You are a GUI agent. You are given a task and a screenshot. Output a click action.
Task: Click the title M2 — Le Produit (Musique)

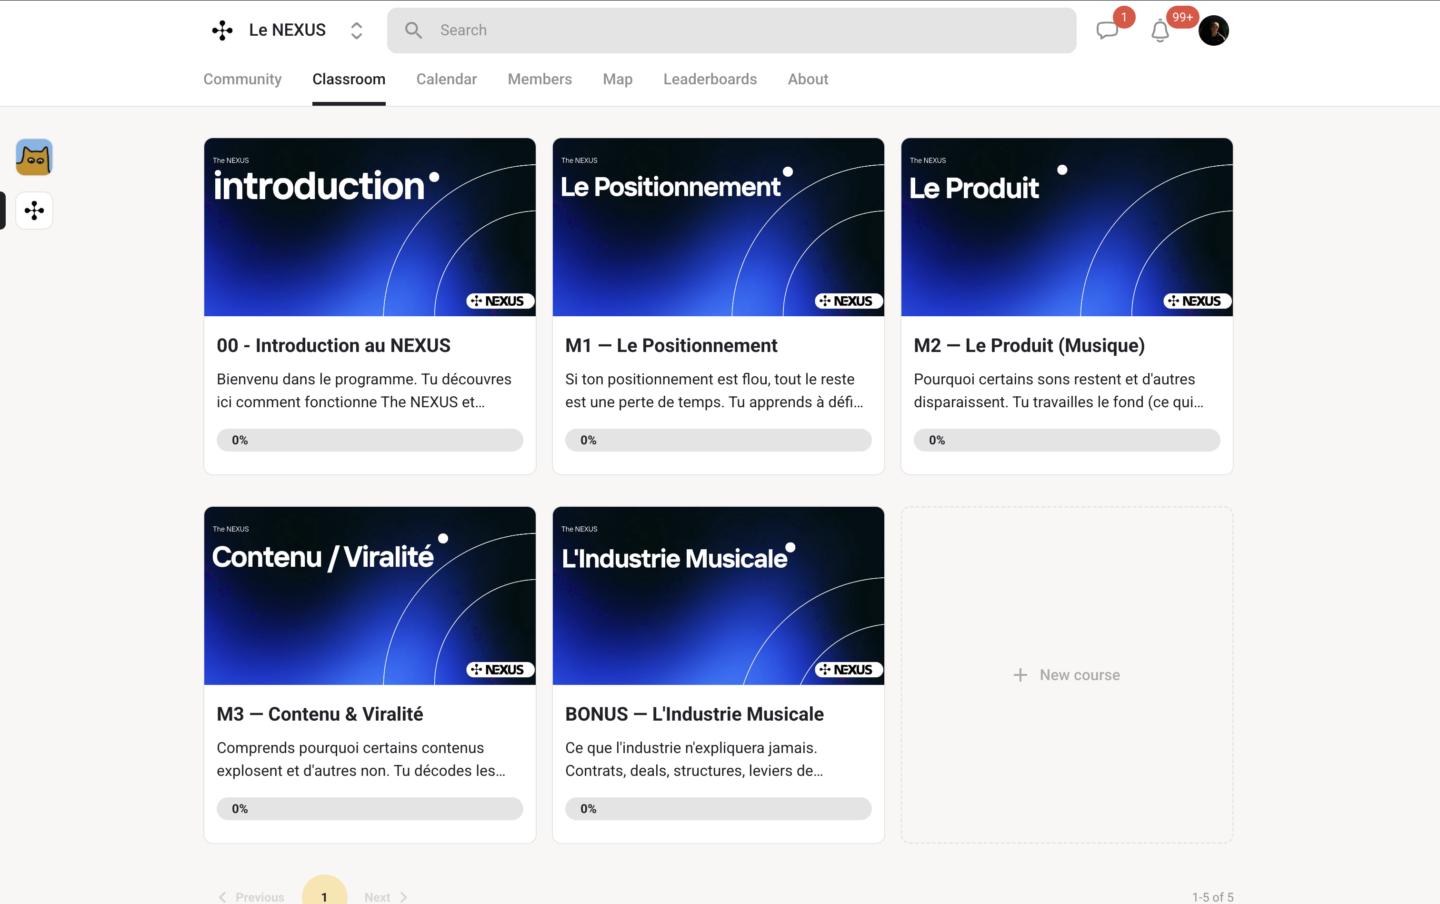[1029, 345]
